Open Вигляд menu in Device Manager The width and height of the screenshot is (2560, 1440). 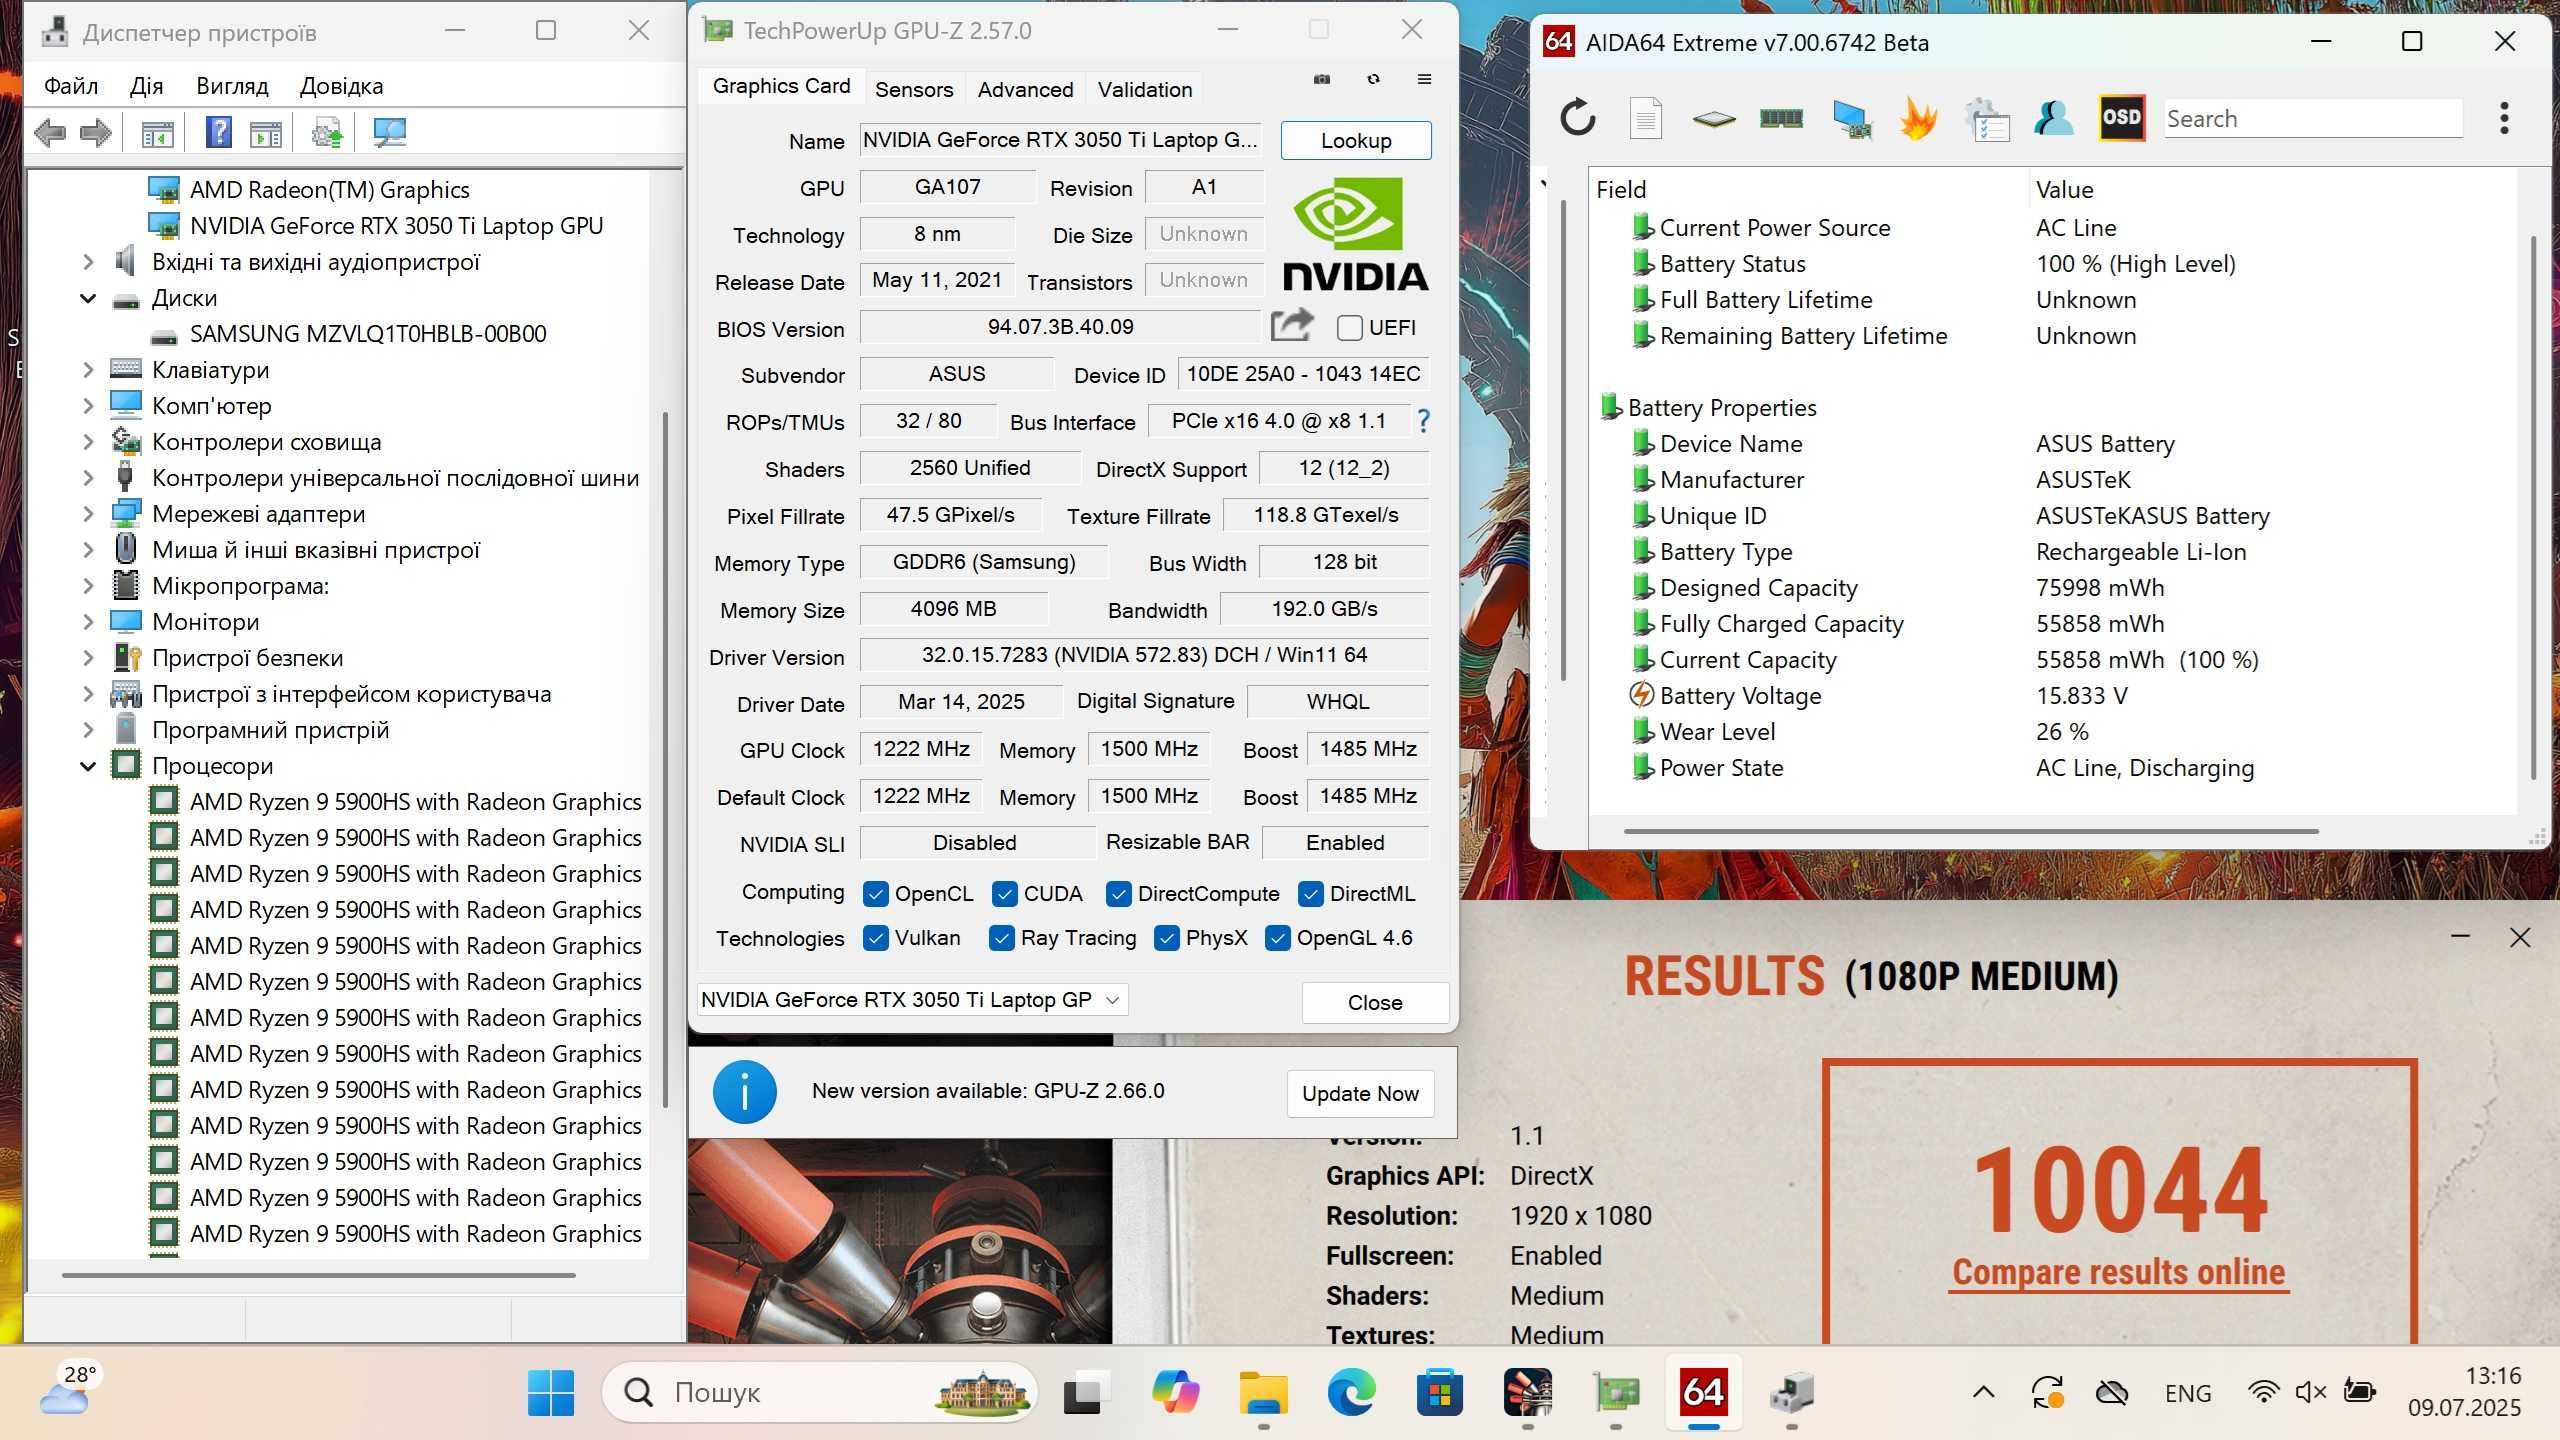pos(232,86)
